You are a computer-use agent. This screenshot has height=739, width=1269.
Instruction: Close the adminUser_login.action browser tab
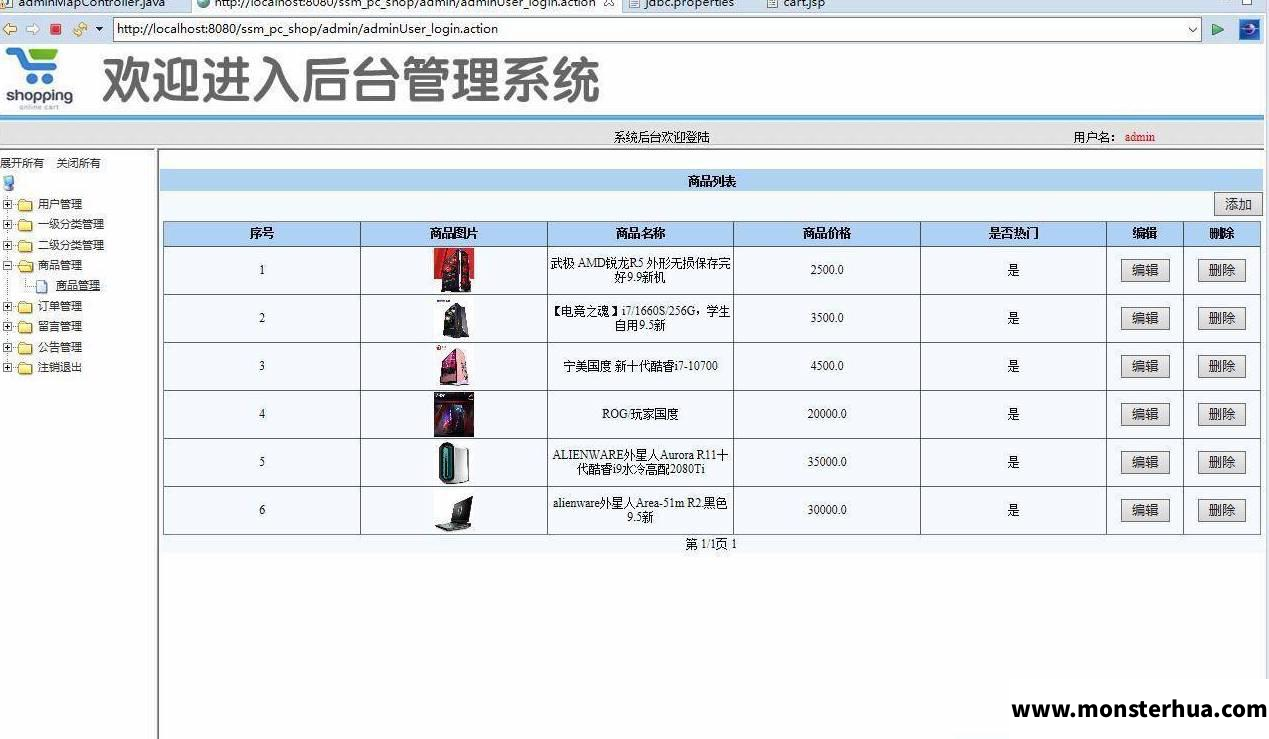[609, 4]
